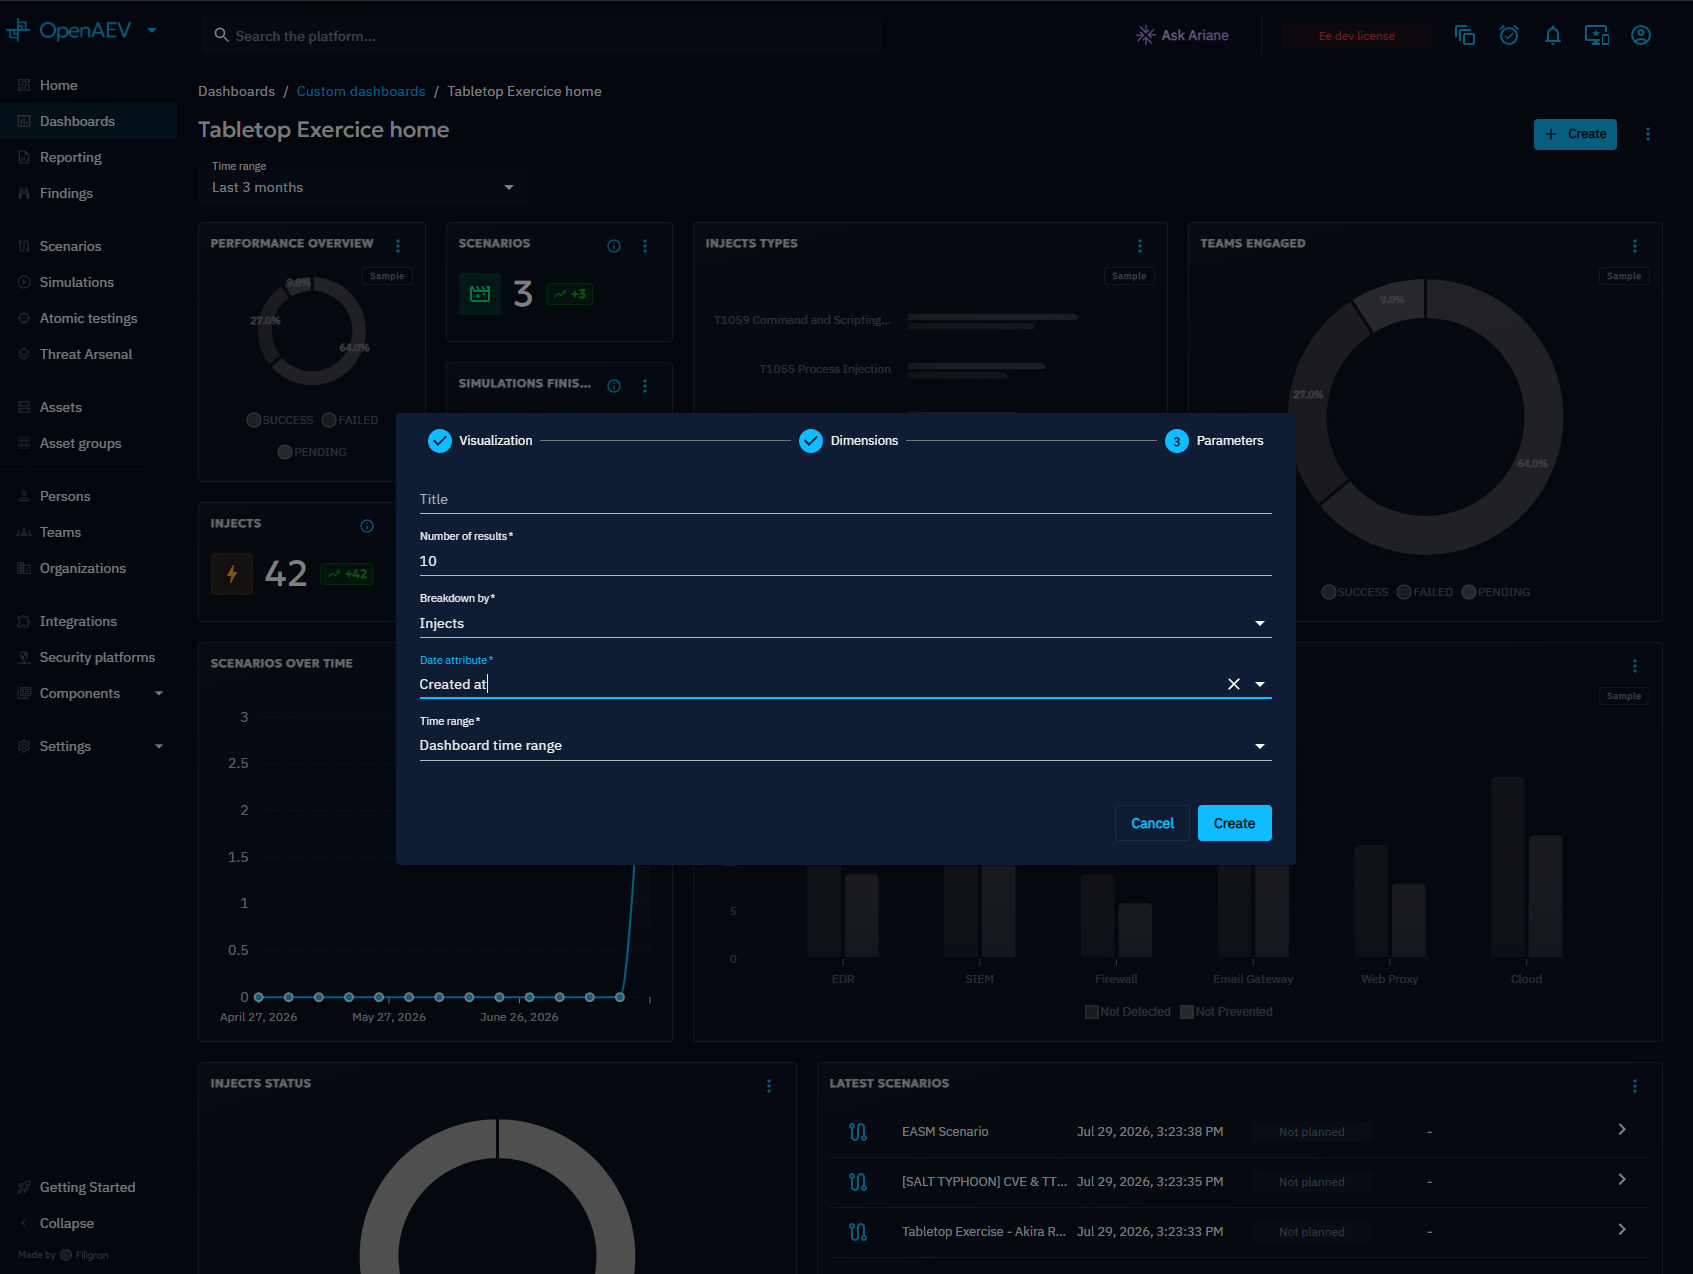Toggle Not Detected legend checkbox
Image resolution: width=1693 pixels, height=1274 pixels.
[x=1092, y=1012]
